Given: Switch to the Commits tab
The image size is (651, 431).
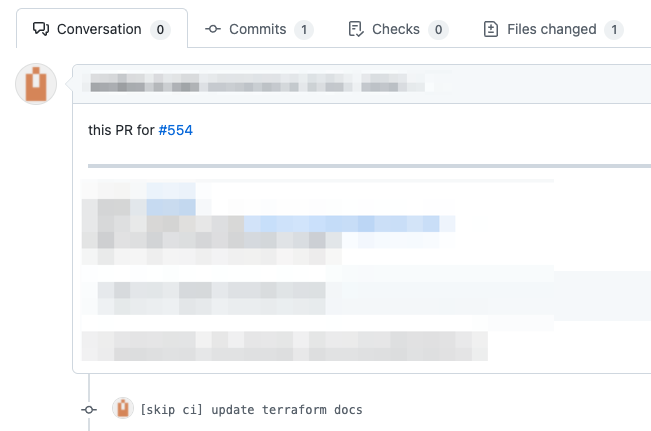Looking at the screenshot, I should (x=259, y=29).
